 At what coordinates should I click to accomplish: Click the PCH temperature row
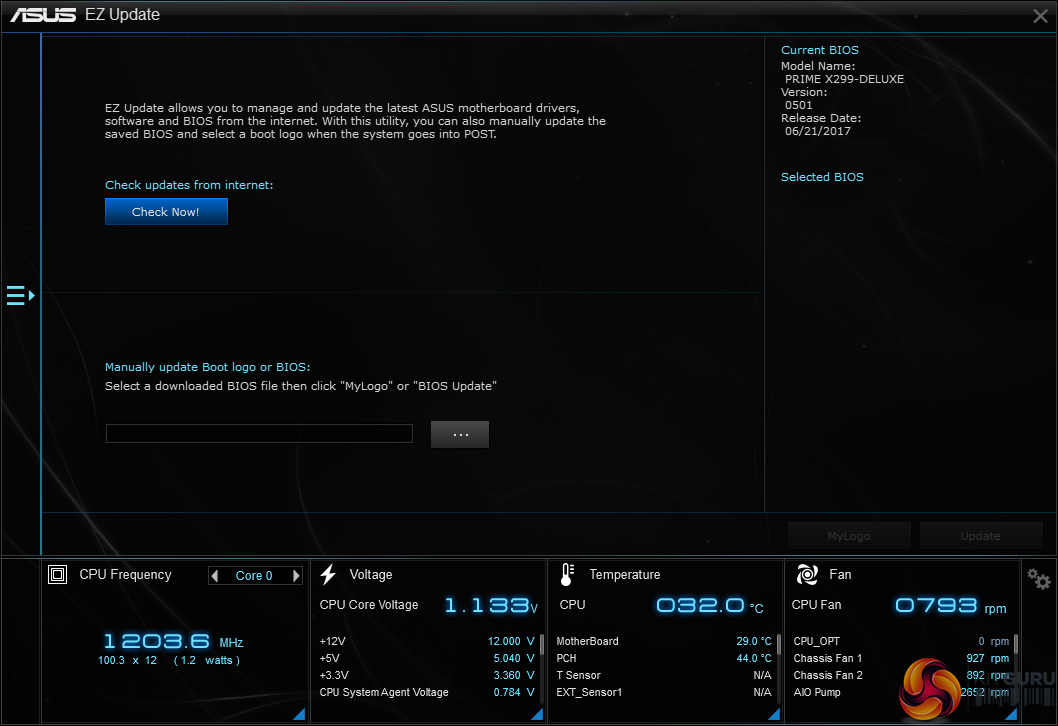(x=664, y=658)
